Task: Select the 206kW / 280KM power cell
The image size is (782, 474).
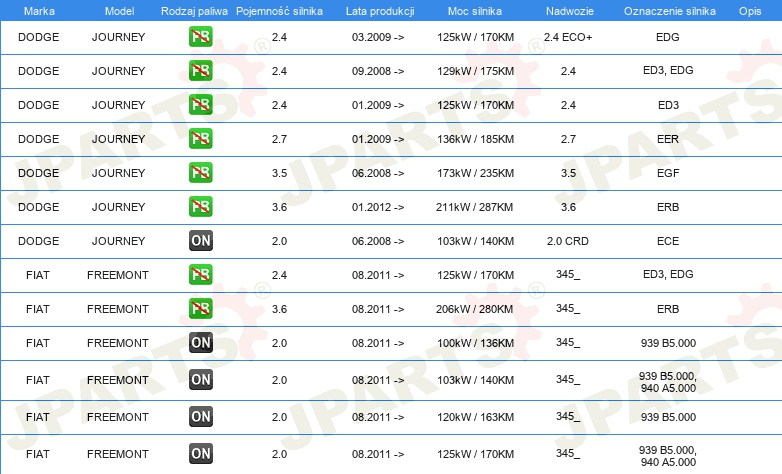Action: 474,309
